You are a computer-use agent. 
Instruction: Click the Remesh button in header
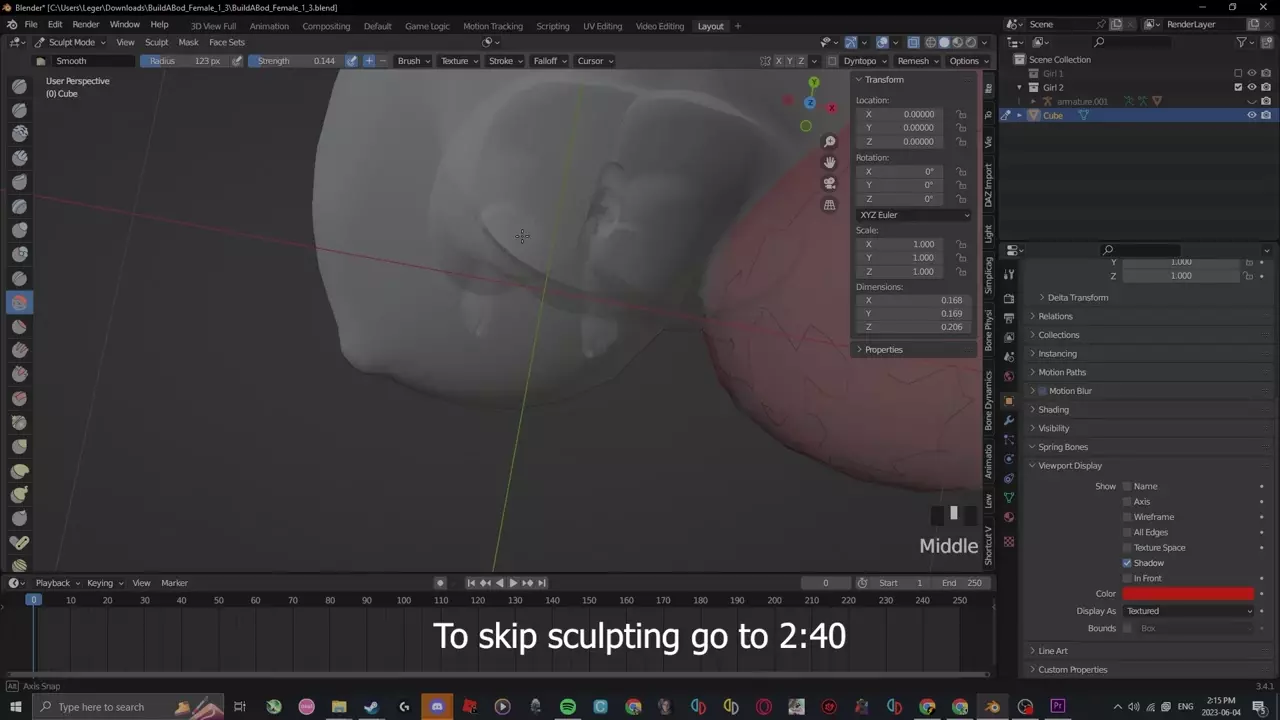912,61
